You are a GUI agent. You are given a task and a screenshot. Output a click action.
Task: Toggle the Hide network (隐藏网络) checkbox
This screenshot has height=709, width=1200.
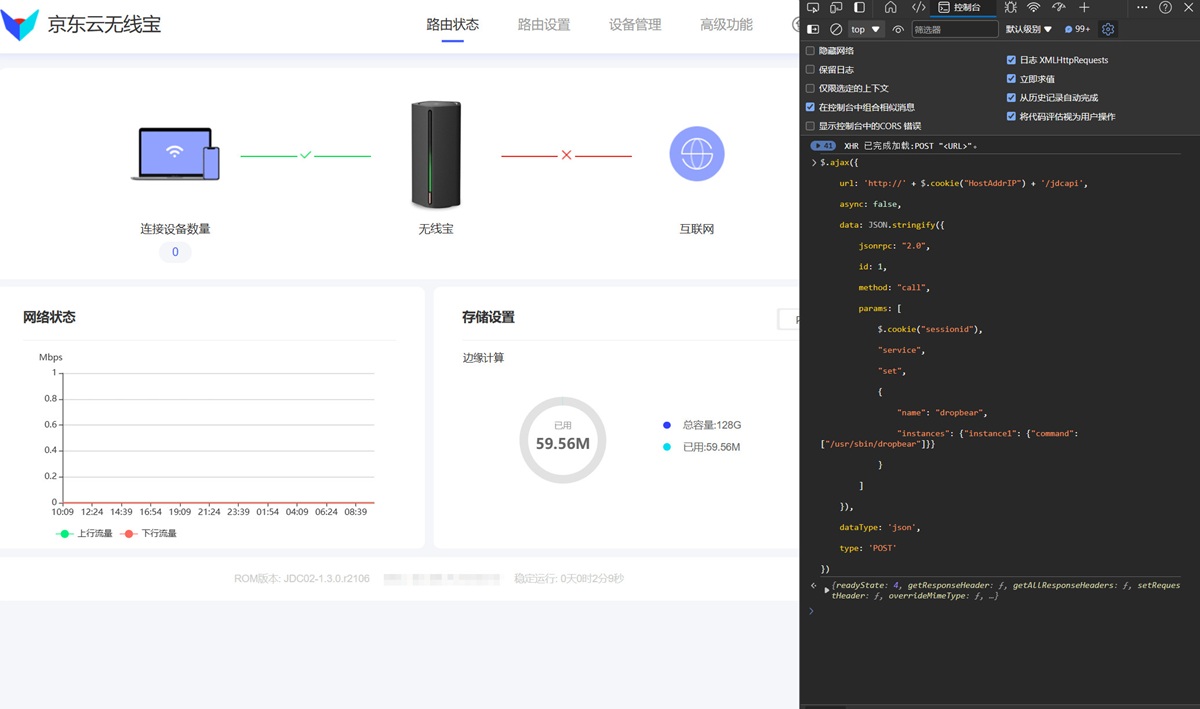tap(810, 51)
